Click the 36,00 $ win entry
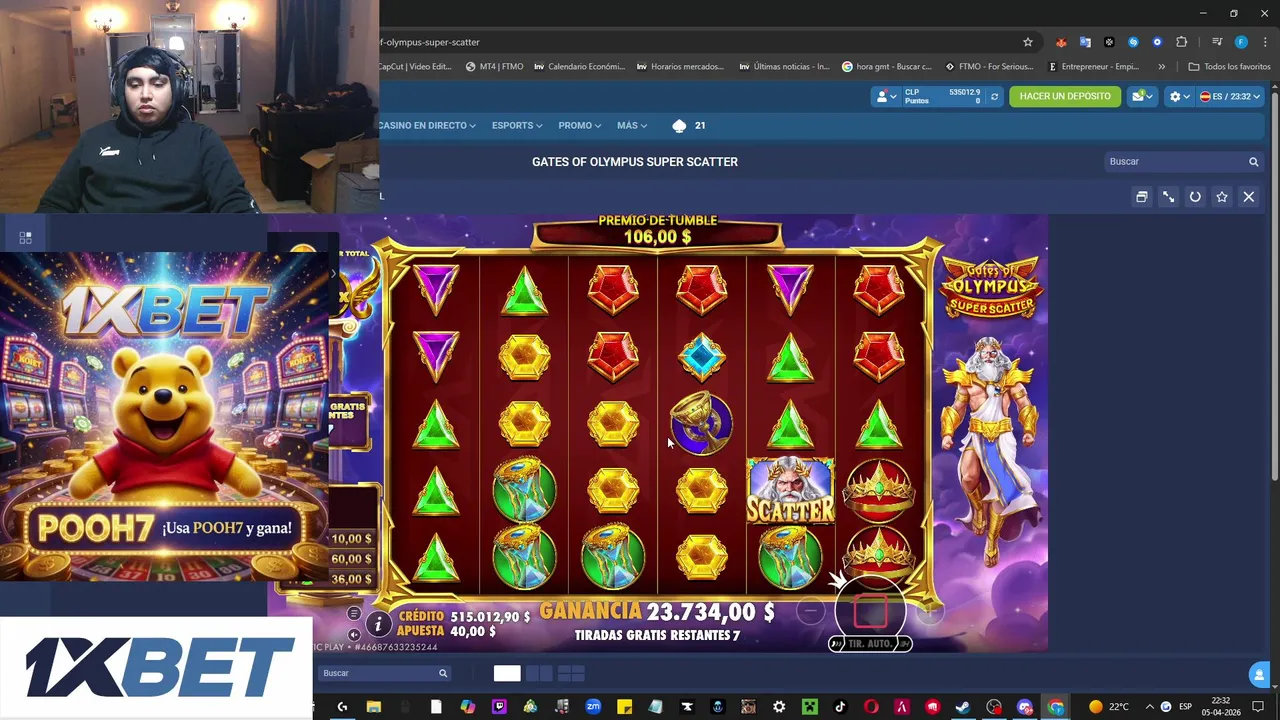Screen dimensions: 1280x720 pyautogui.click(x=351, y=579)
